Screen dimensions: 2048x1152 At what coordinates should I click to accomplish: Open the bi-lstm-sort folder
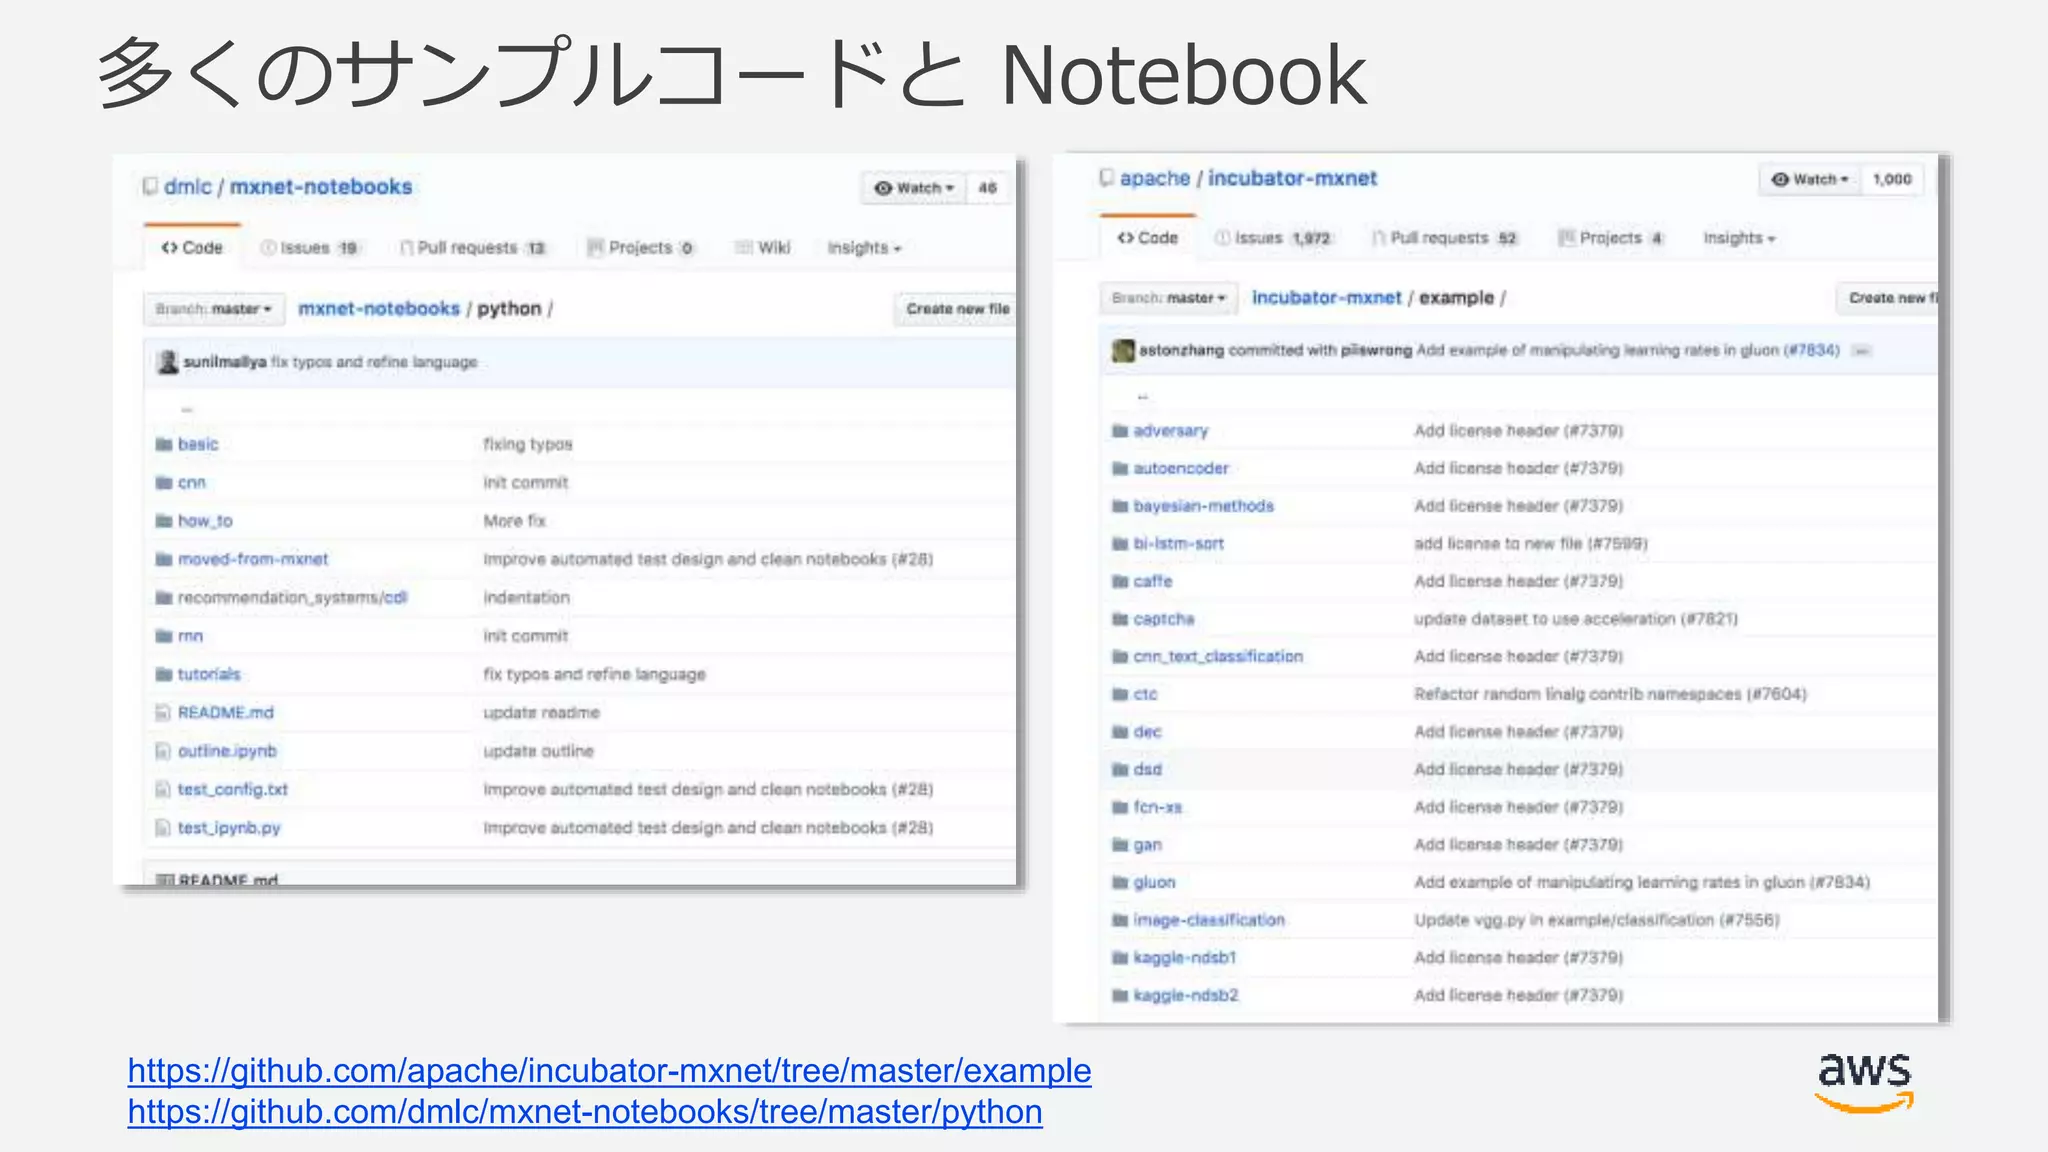[1178, 544]
